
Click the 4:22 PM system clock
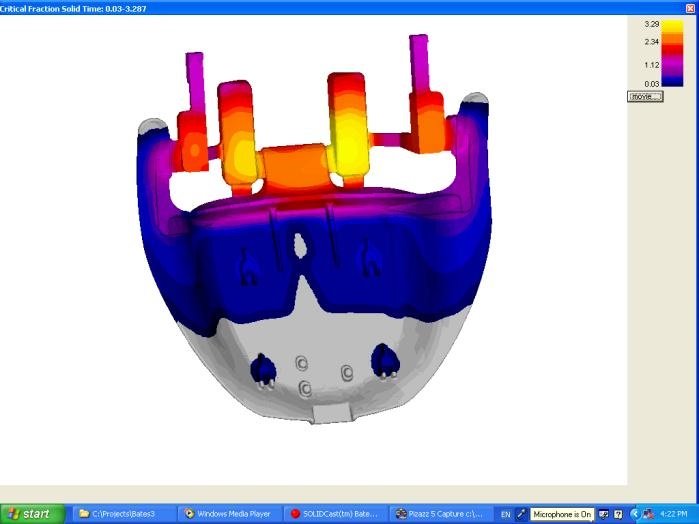[673, 514]
